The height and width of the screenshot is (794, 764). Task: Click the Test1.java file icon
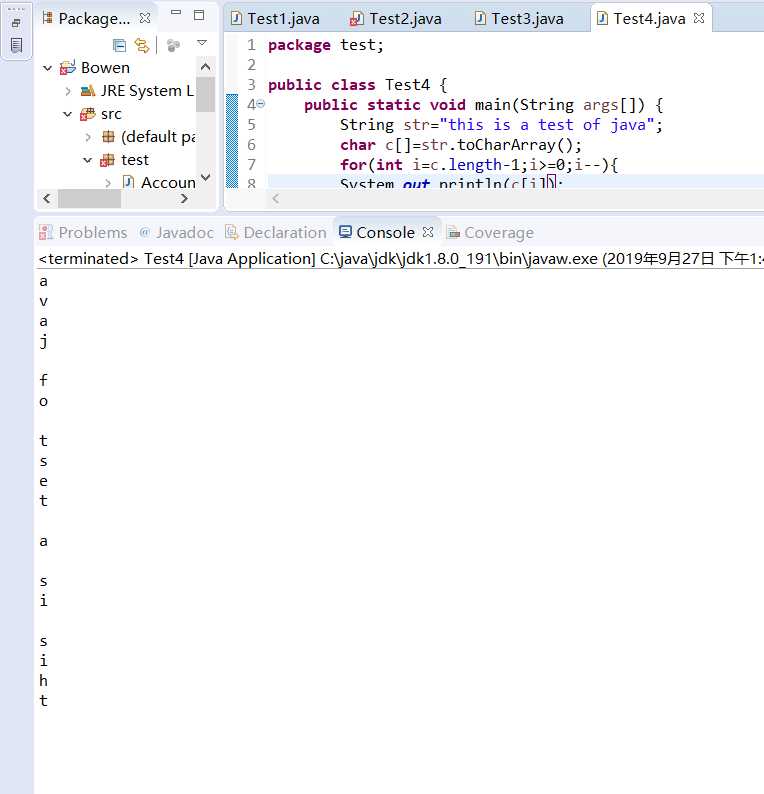(x=236, y=19)
